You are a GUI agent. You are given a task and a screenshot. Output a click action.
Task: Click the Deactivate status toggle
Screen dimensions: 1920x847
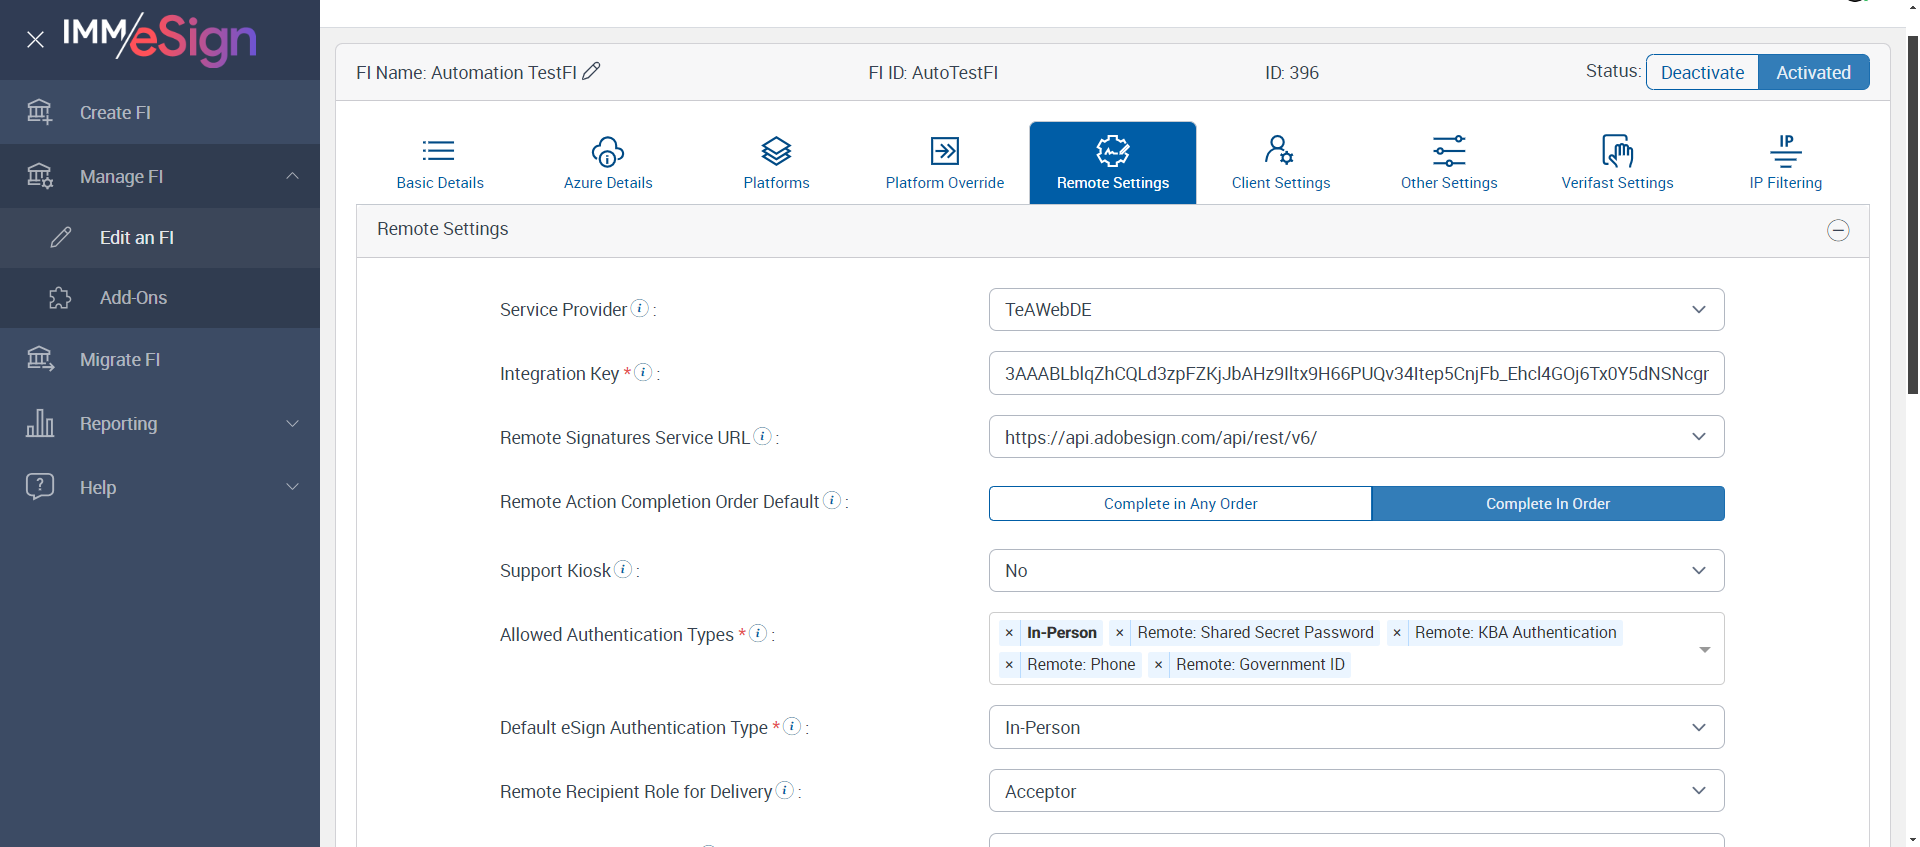(1702, 72)
